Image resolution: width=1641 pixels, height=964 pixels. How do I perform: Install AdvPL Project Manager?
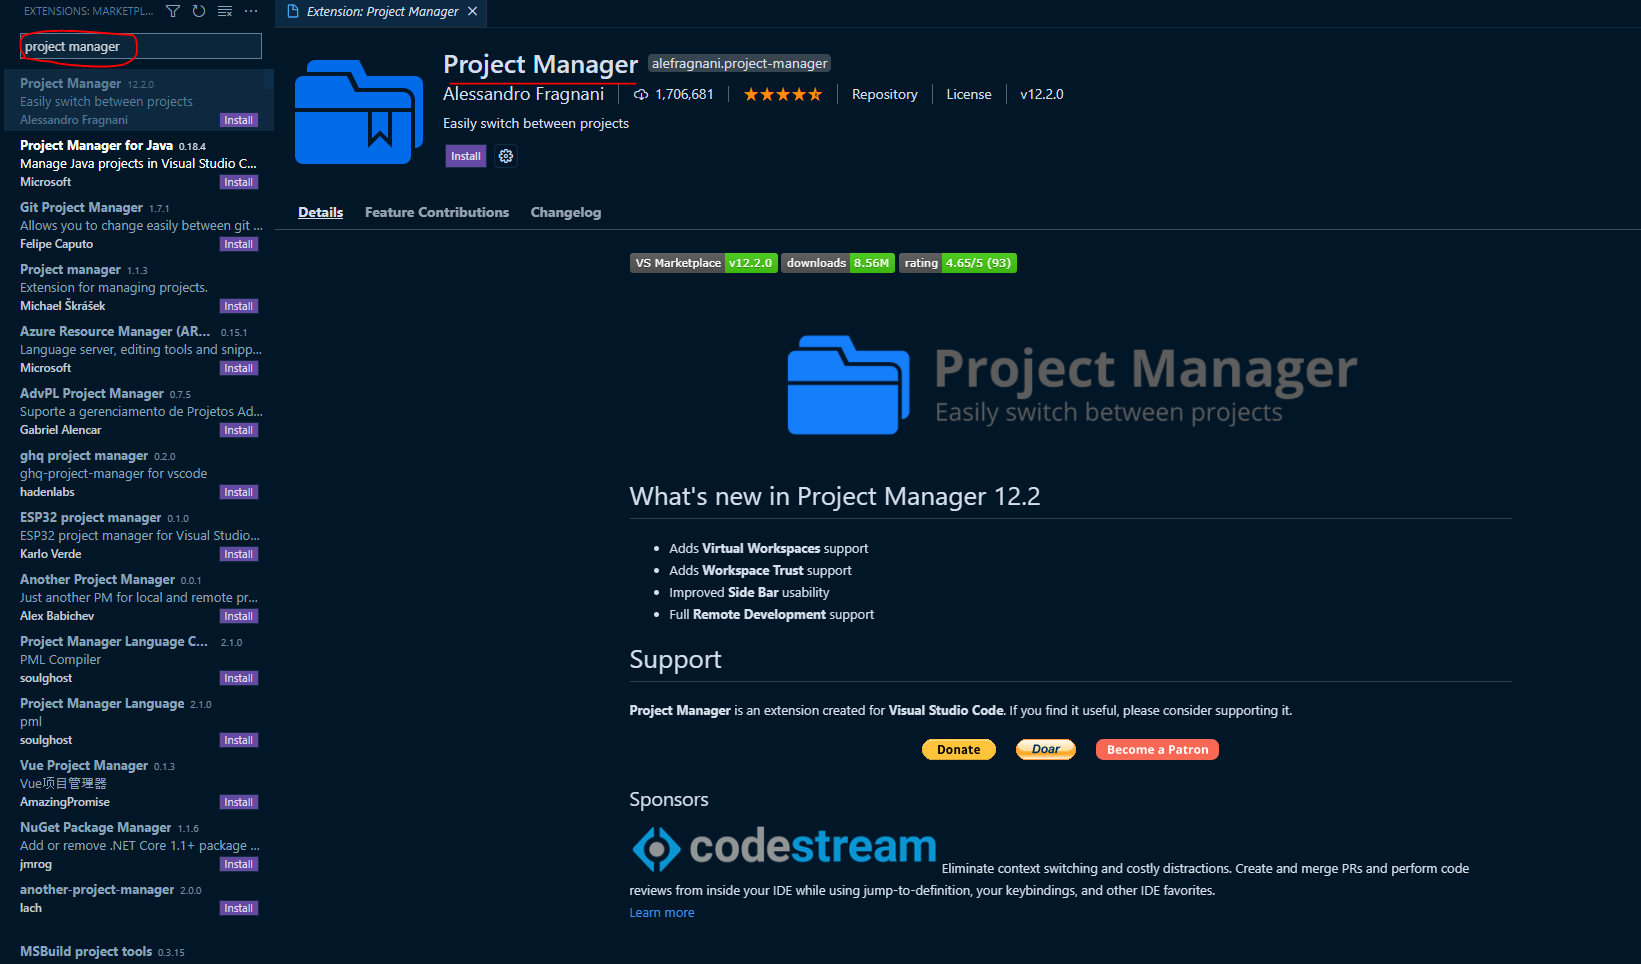[x=239, y=430]
